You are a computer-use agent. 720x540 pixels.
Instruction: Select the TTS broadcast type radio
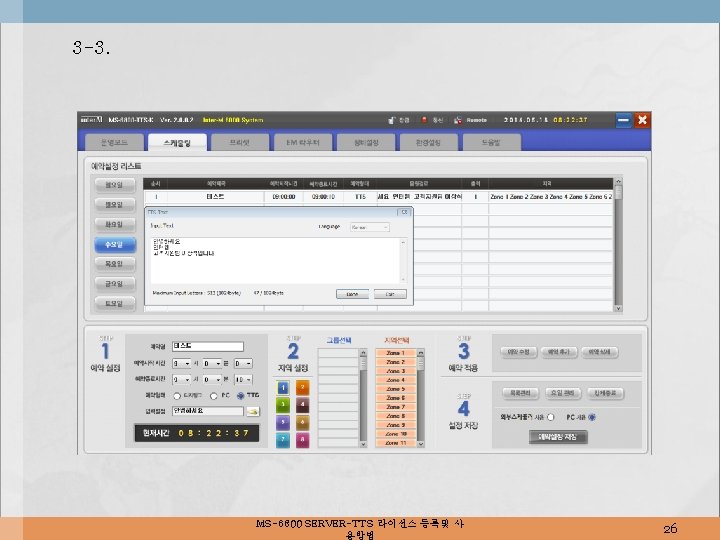(240, 396)
